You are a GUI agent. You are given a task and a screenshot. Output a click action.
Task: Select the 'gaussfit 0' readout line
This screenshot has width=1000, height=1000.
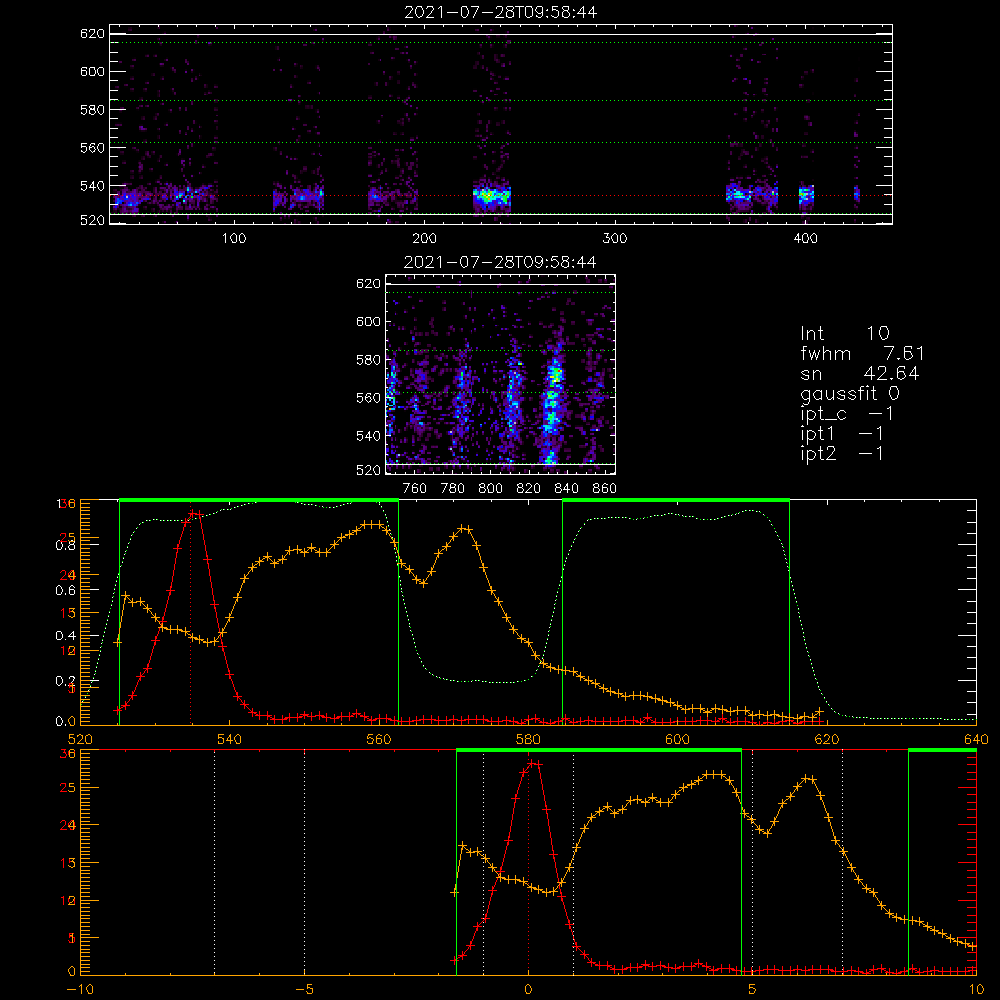tap(850, 394)
